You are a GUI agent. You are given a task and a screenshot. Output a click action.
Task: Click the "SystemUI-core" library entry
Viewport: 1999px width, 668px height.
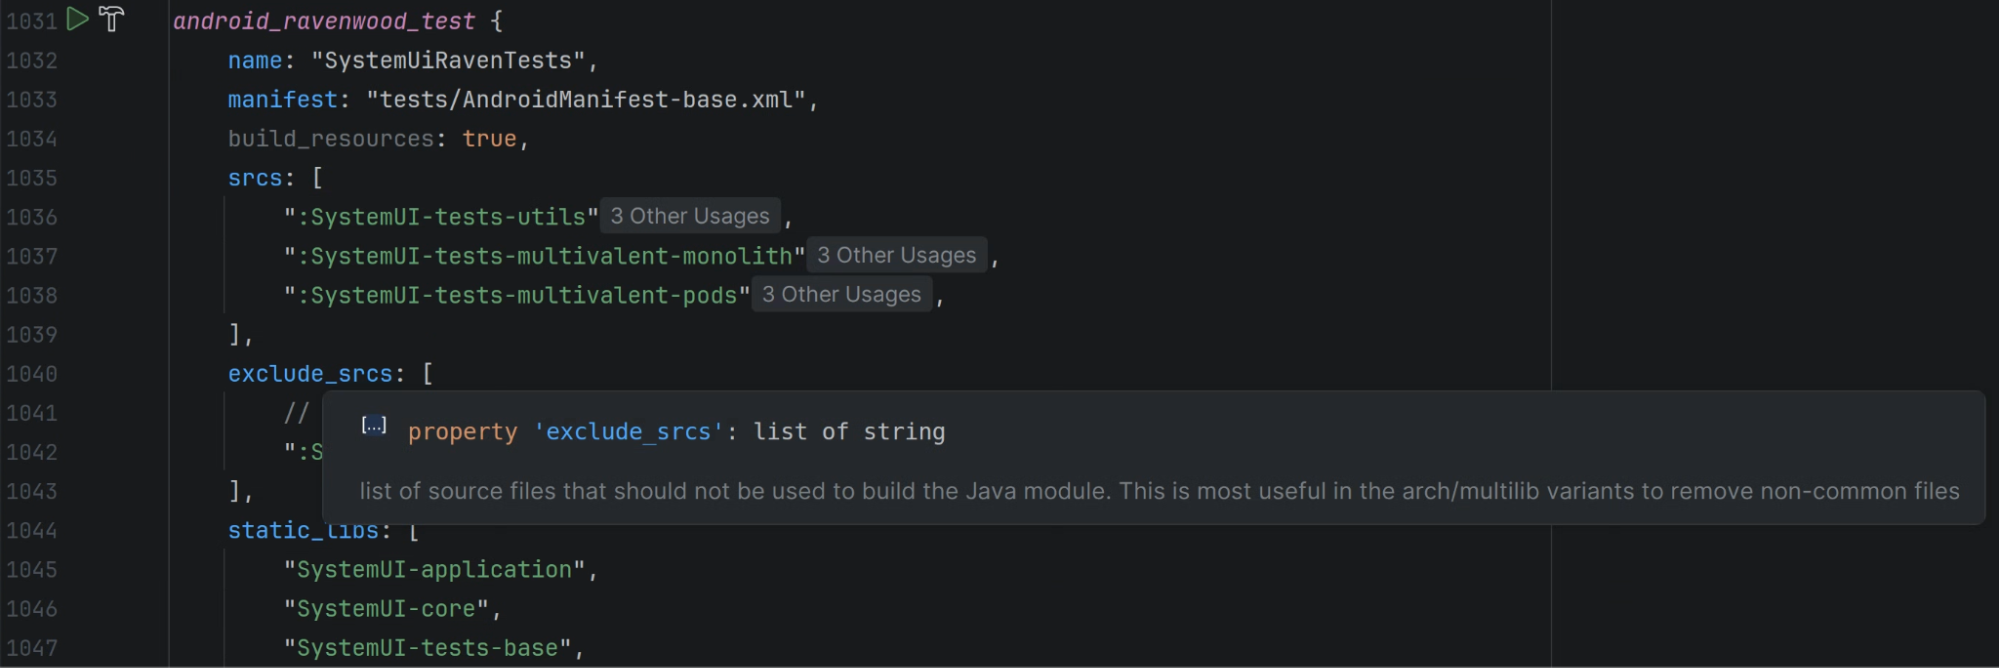[387, 608]
